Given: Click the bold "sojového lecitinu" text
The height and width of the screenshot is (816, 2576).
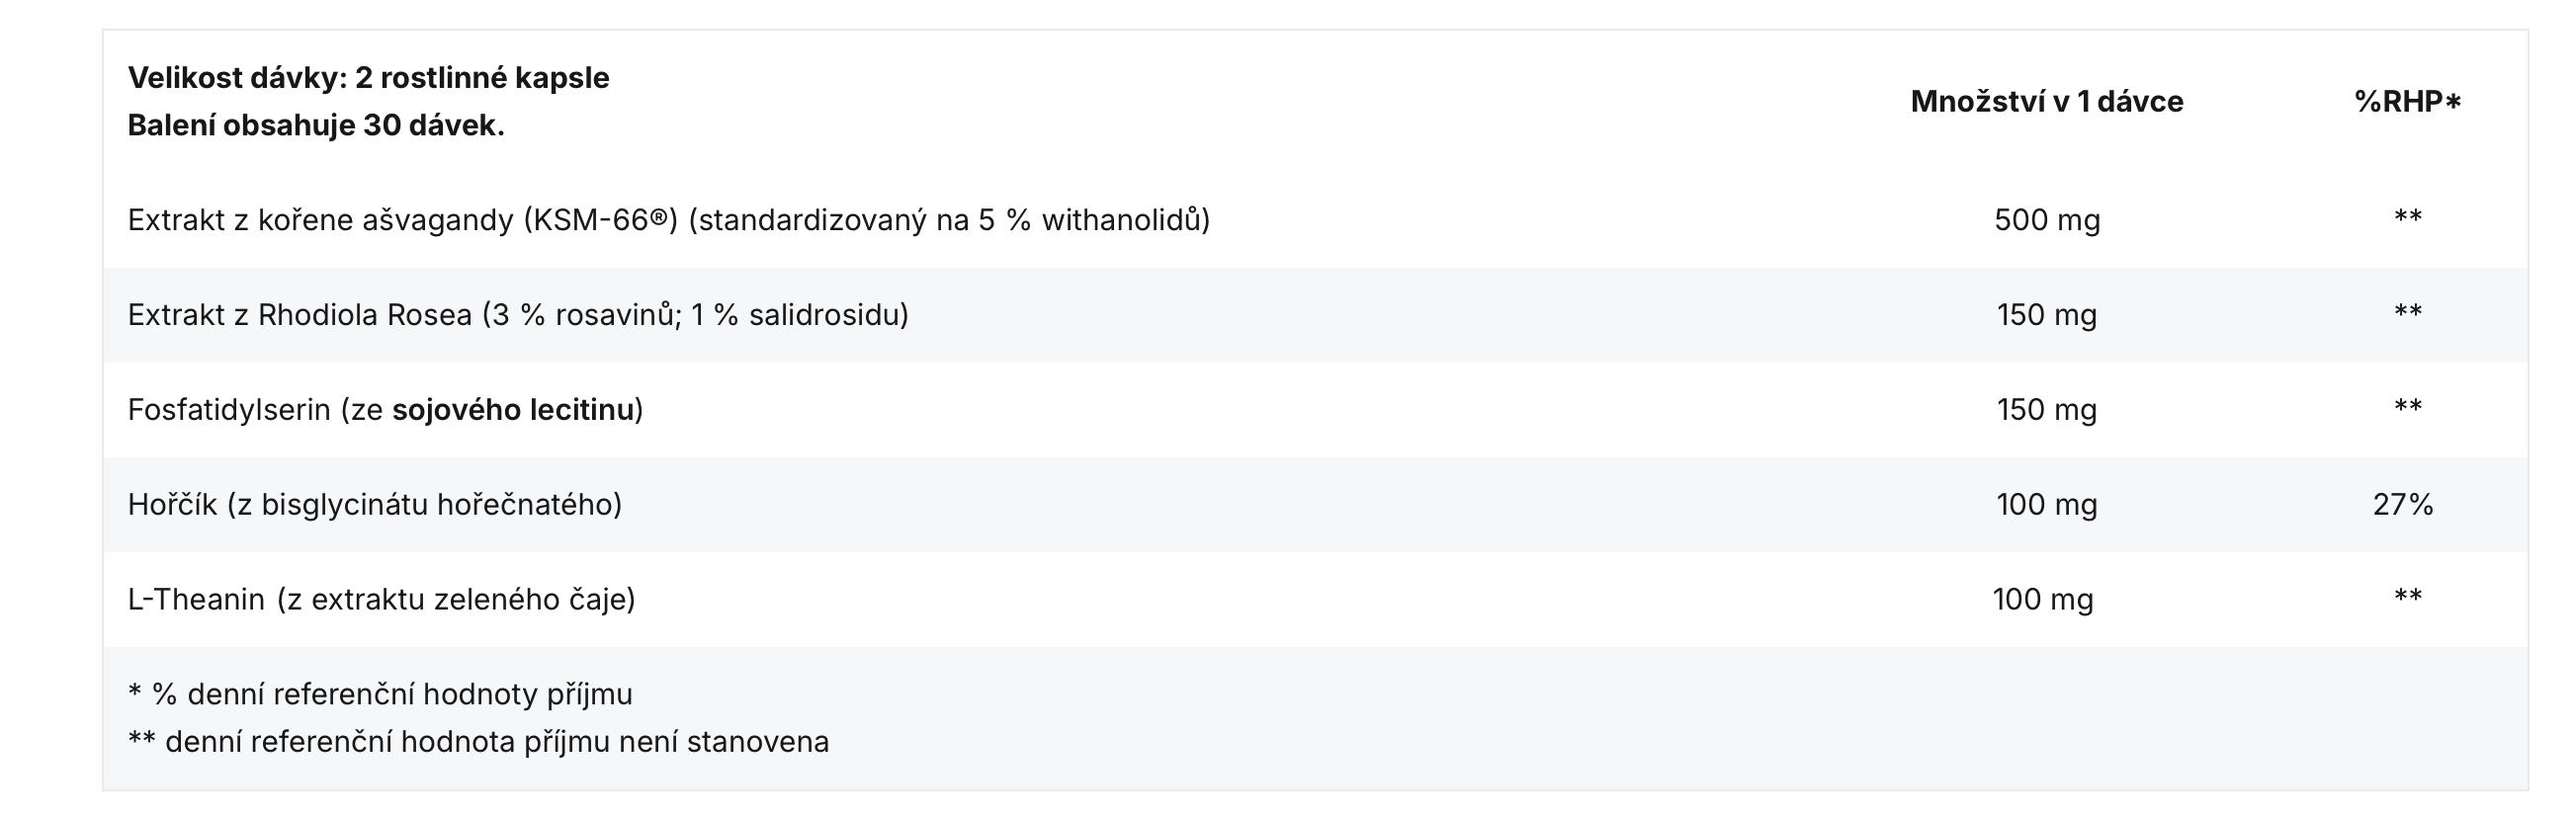Looking at the screenshot, I should (513, 410).
